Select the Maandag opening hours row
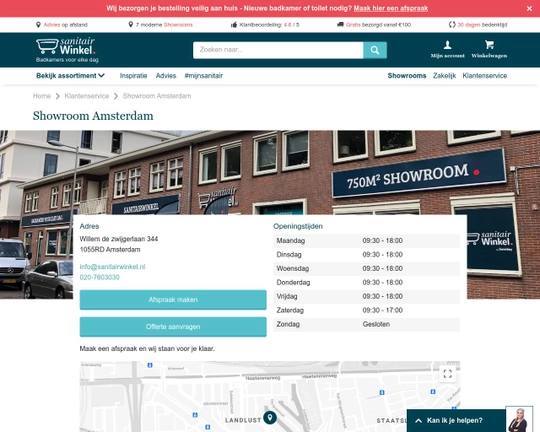This screenshot has height=432, width=540. point(366,241)
